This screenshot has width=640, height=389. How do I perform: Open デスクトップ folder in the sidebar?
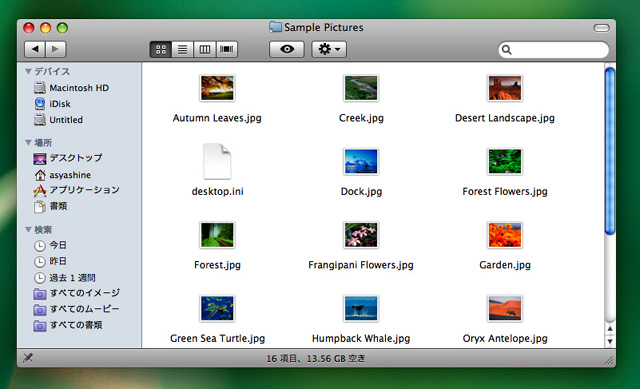click(68, 158)
